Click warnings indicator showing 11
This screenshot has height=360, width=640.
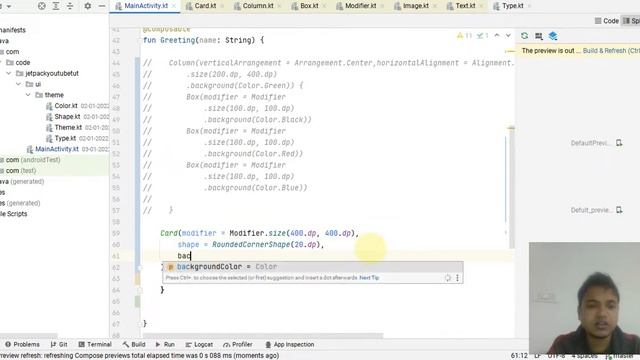click(x=464, y=36)
